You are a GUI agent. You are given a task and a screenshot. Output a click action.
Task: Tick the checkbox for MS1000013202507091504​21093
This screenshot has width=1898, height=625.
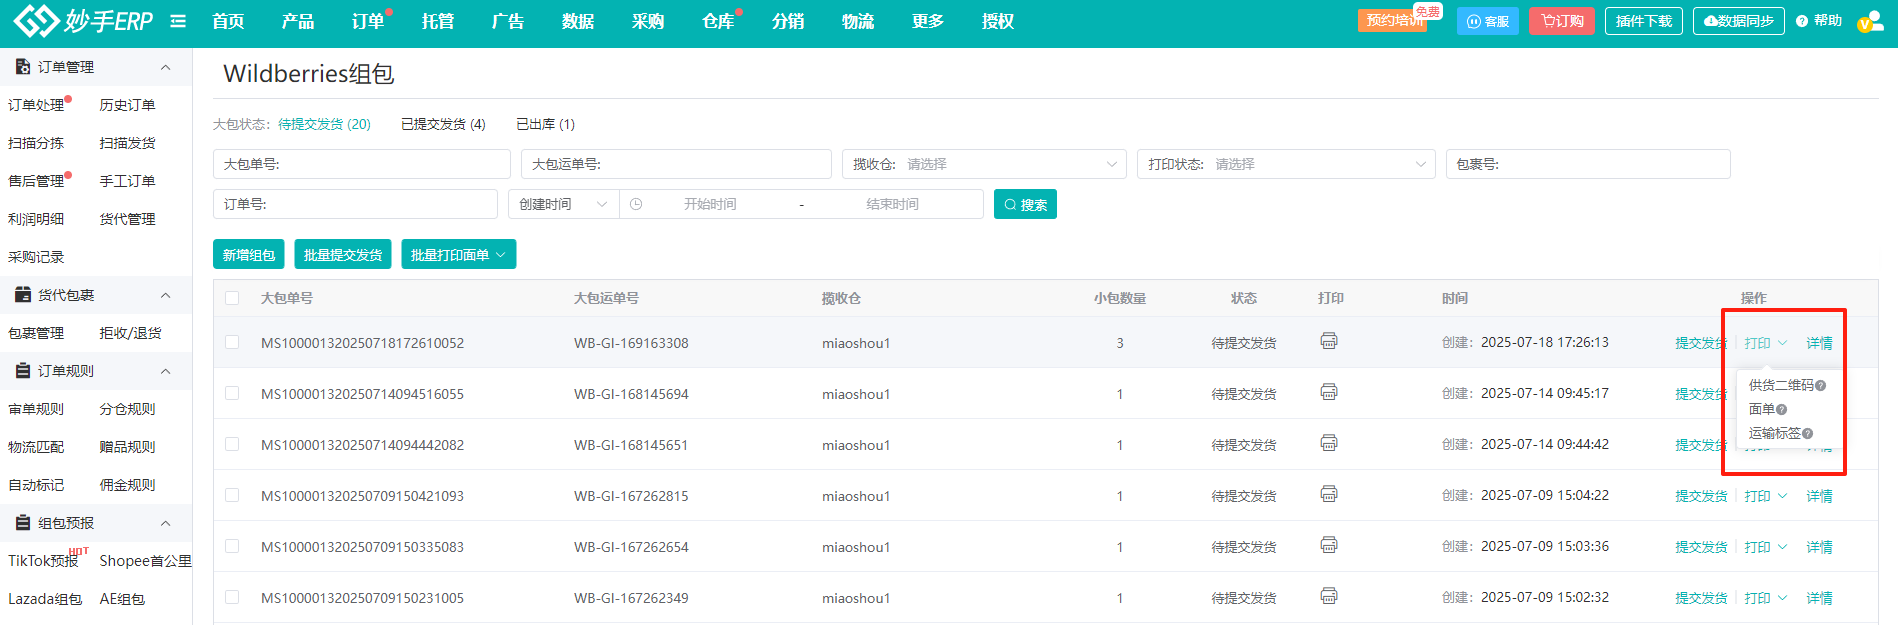(x=232, y=495)
